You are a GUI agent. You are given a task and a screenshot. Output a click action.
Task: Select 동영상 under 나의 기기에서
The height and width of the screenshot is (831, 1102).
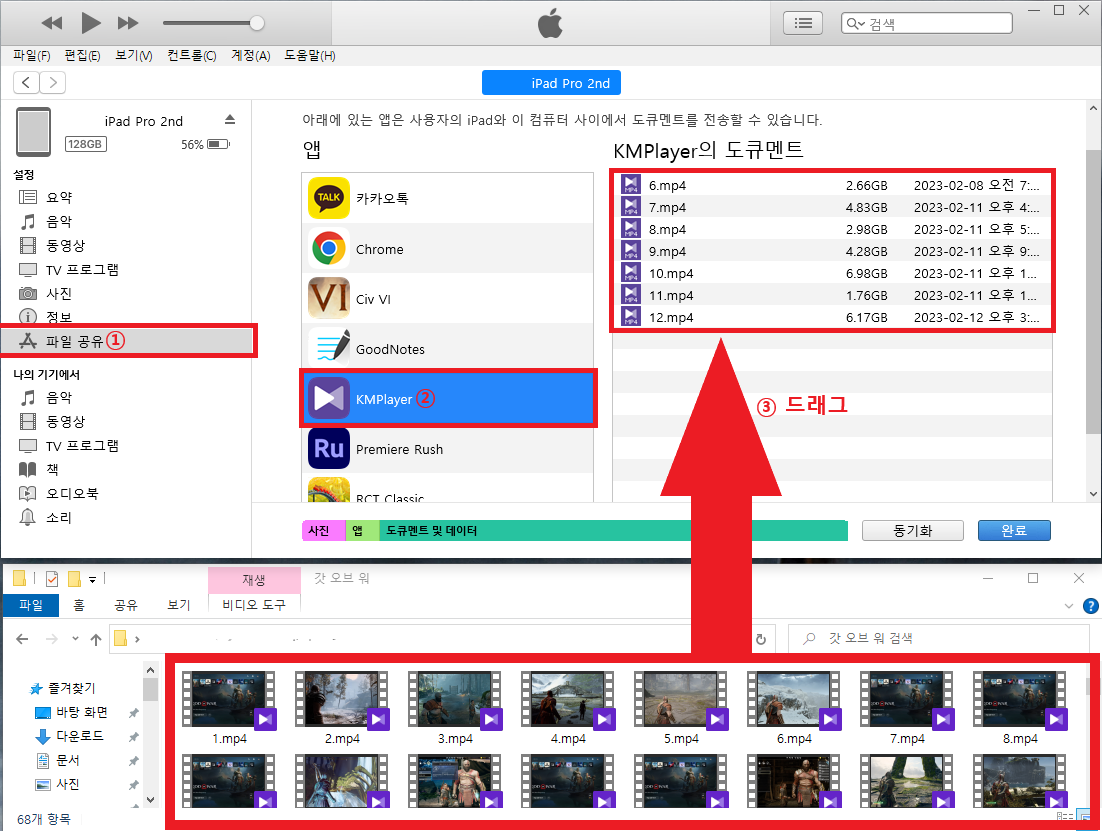pyautogui.click(x=65, y=421)
